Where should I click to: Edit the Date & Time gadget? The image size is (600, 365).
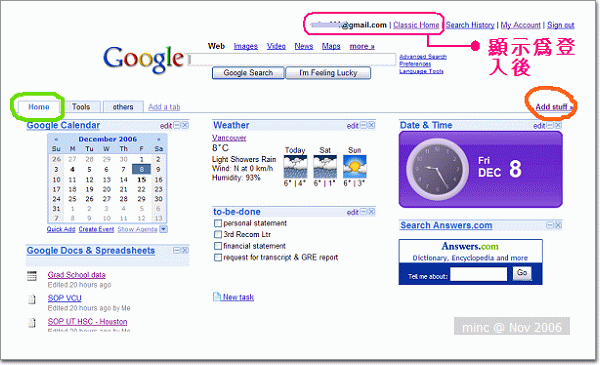(539, 126)
